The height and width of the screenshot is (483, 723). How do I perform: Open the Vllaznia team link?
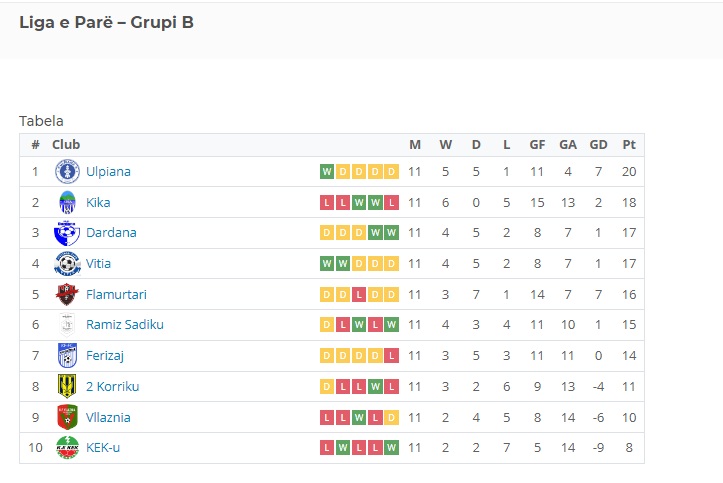(108, 417)
